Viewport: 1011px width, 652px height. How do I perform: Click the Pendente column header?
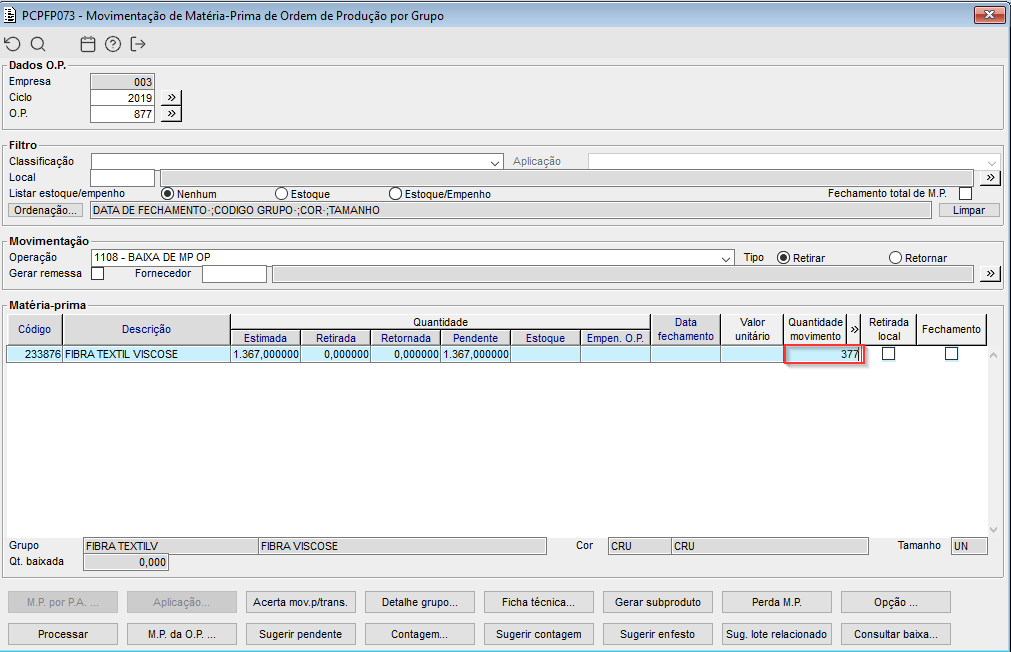click(x=475, y=337)
